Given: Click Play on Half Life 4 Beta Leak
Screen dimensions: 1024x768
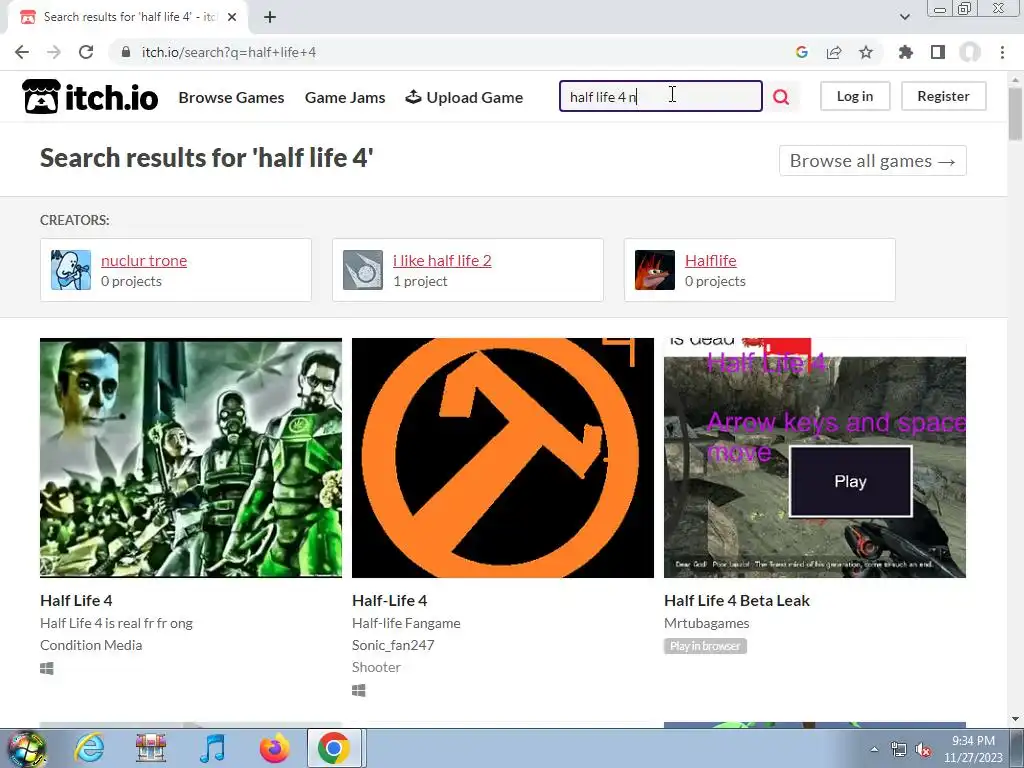Looking at the screenshot, I should 850,481.
